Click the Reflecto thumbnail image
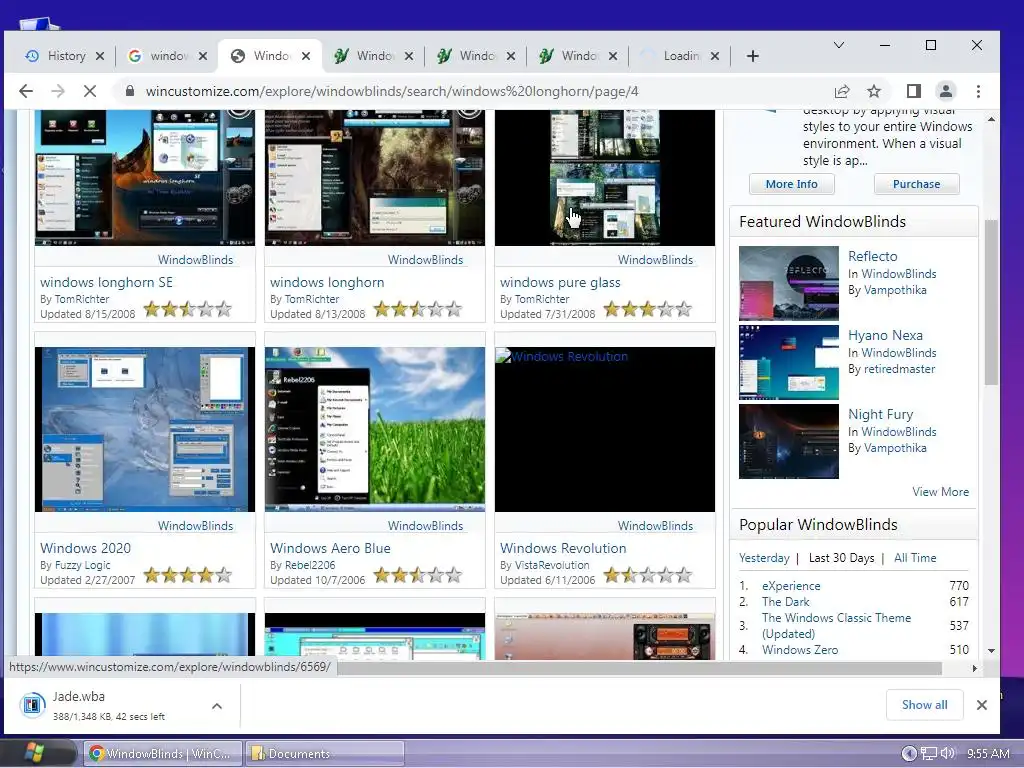1024x768 pixels. pos(788,283)
